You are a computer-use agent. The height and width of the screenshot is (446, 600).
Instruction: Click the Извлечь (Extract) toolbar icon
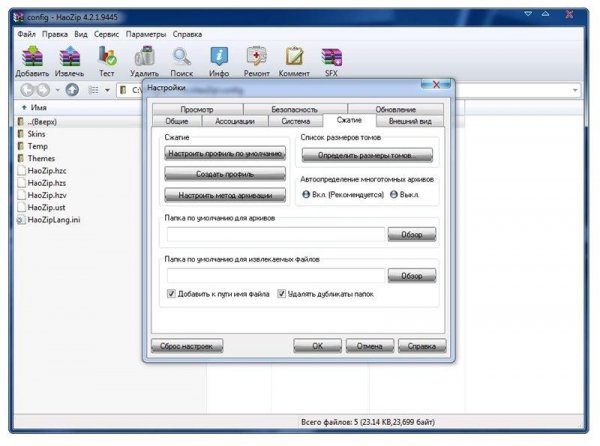coord(69,61)
